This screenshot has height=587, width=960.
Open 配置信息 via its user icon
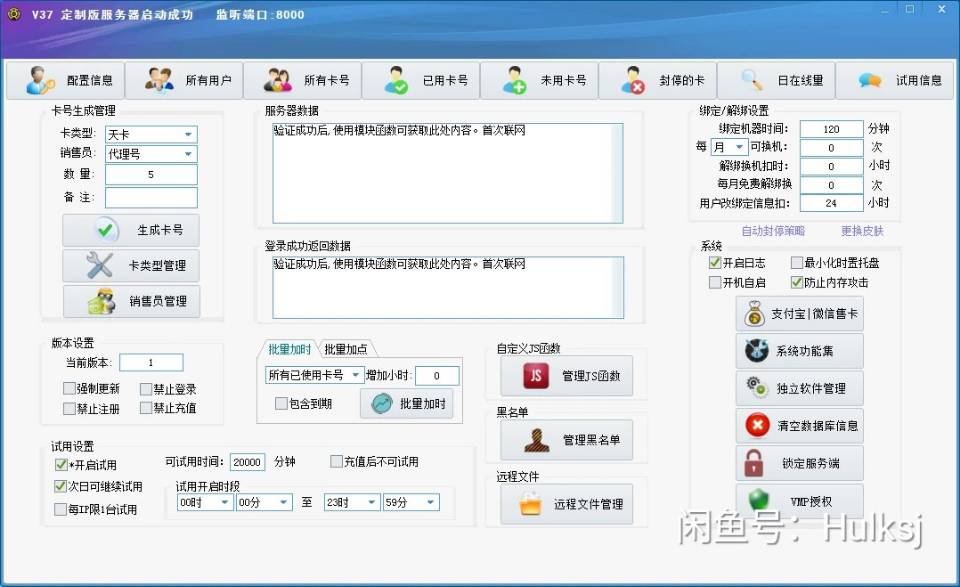click(40, 80)
